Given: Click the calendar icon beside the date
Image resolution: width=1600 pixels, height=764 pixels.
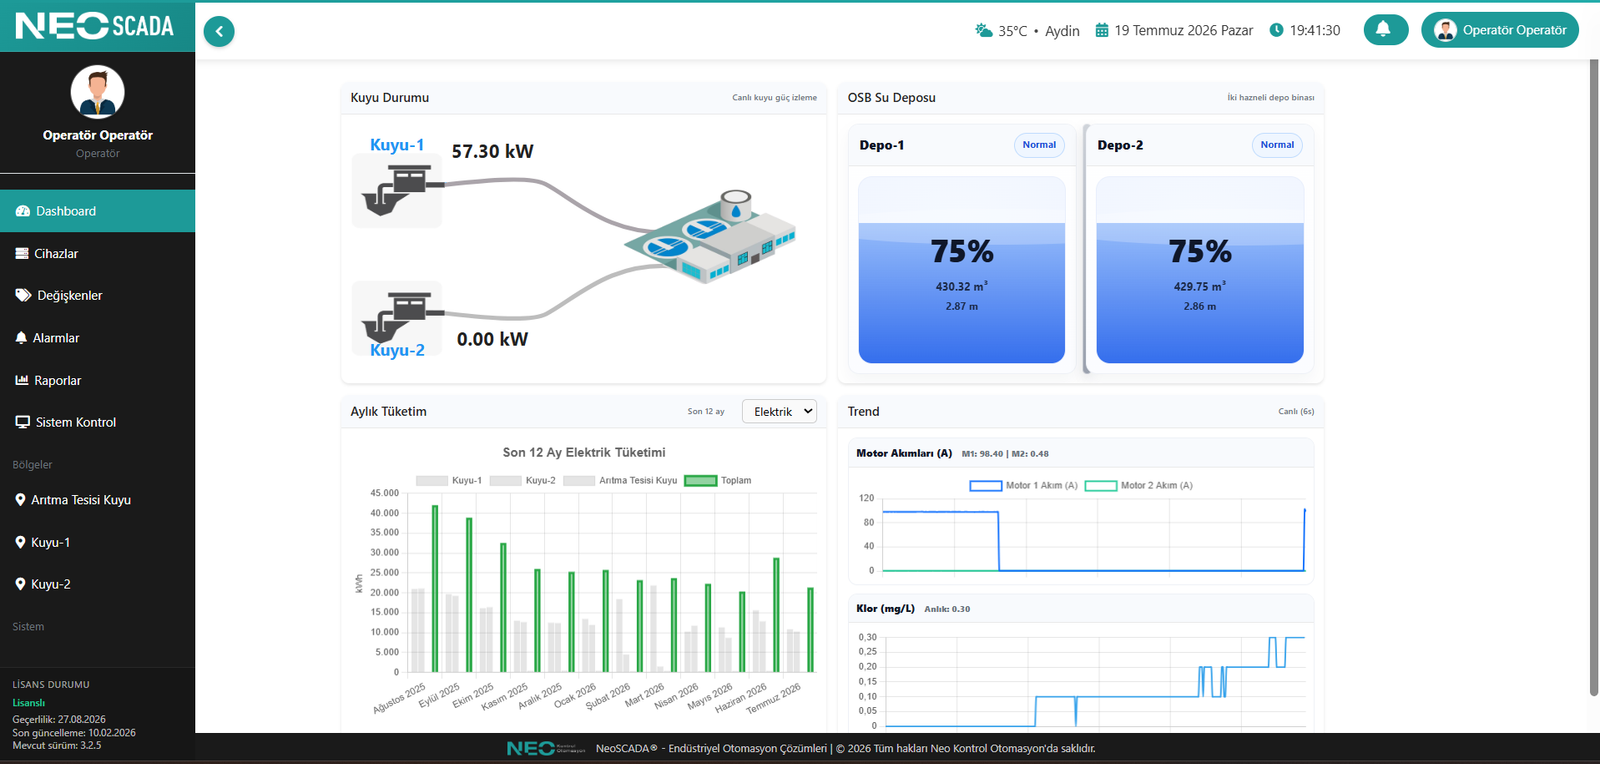Looking at the screenshot, I should pyautogui.click(x=1102, y=31).
